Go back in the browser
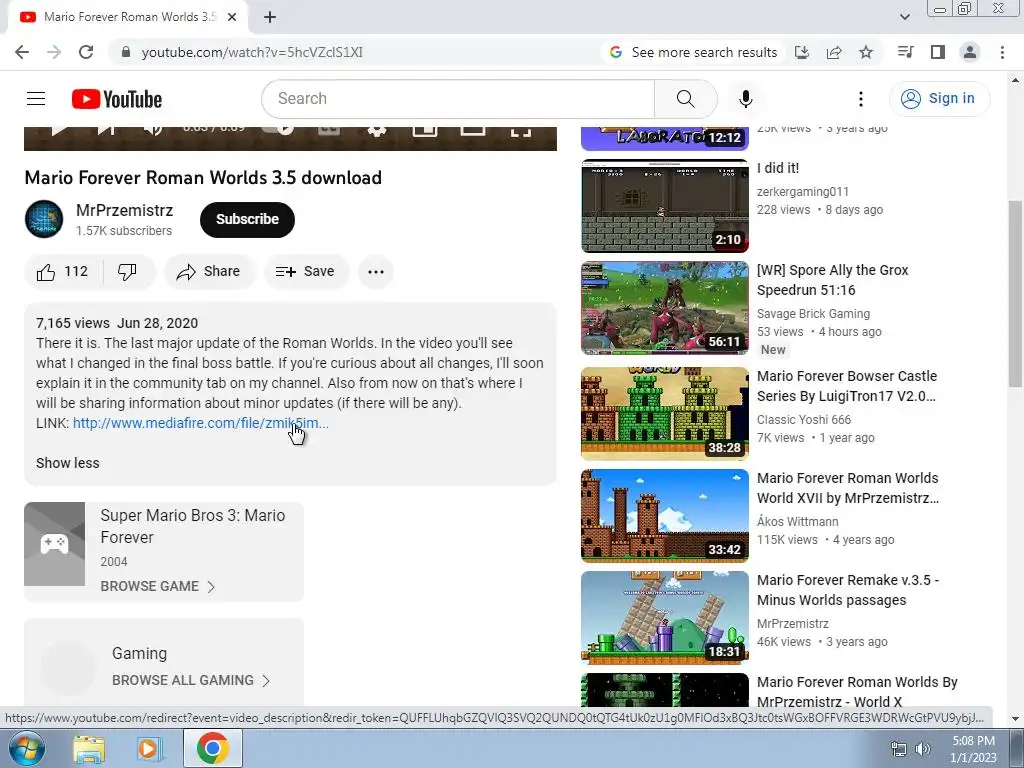Viewport: 1024px width, 768px height. pos(22,52)
